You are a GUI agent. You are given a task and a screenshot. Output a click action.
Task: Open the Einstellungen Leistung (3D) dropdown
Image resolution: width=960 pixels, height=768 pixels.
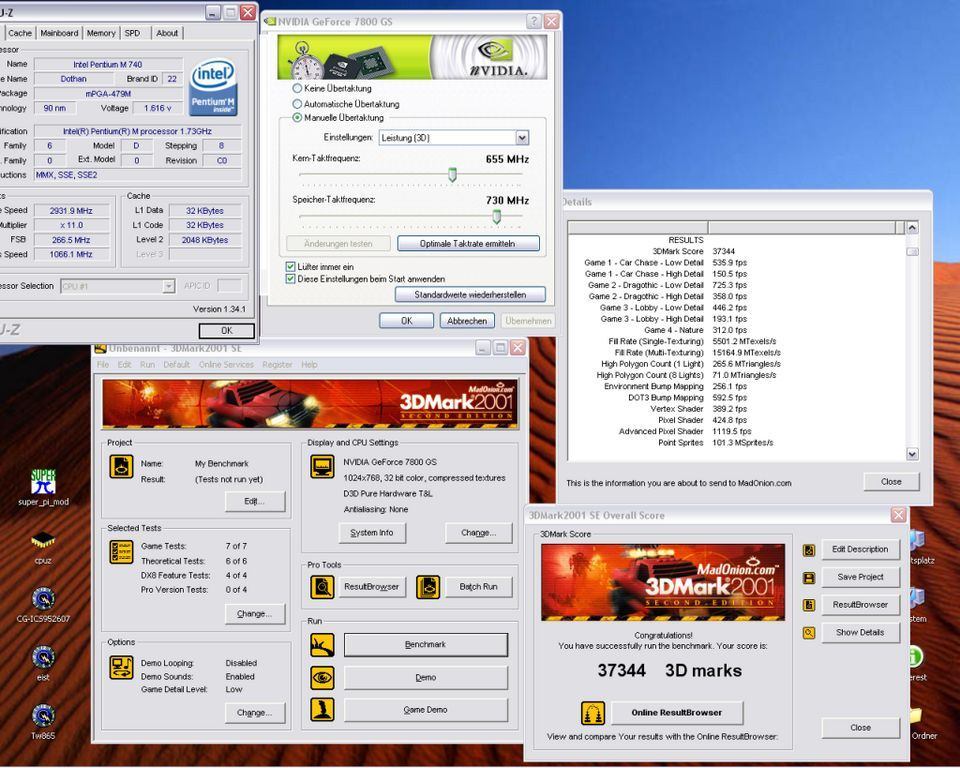454,137
